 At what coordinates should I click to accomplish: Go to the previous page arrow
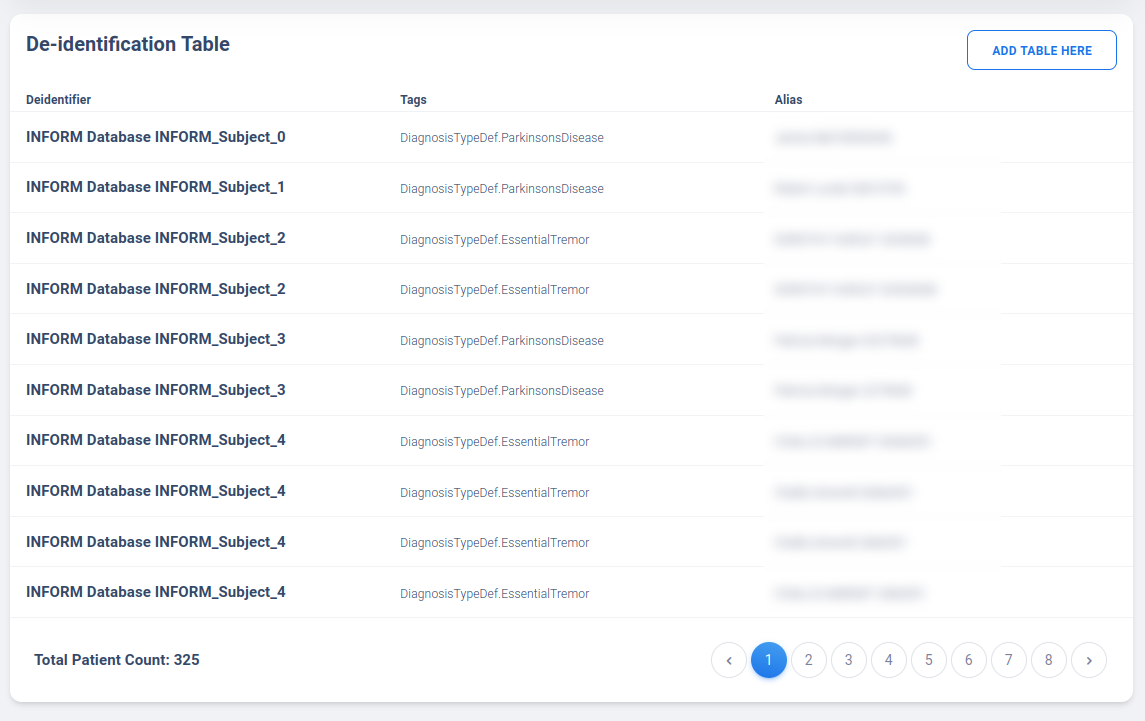coord(729,660)
